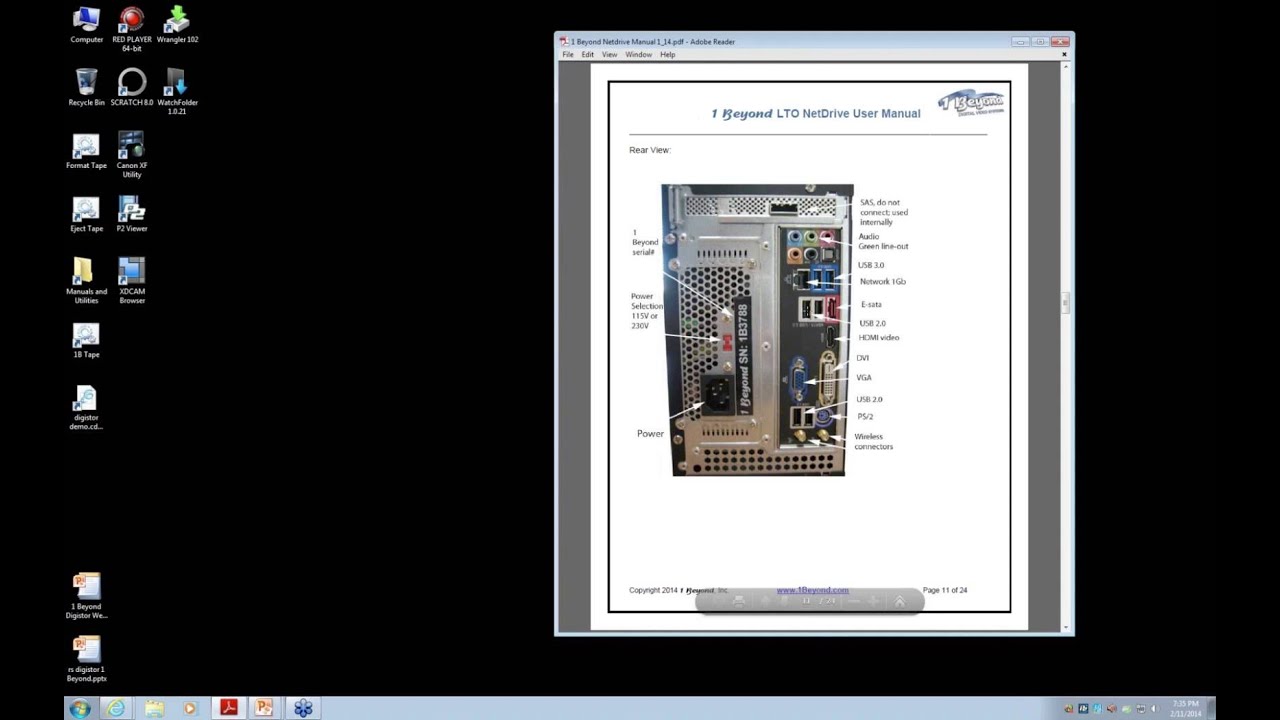Follow the www.1Beyond.com link
Viewport: 1280px width, 720px height.
812,590
